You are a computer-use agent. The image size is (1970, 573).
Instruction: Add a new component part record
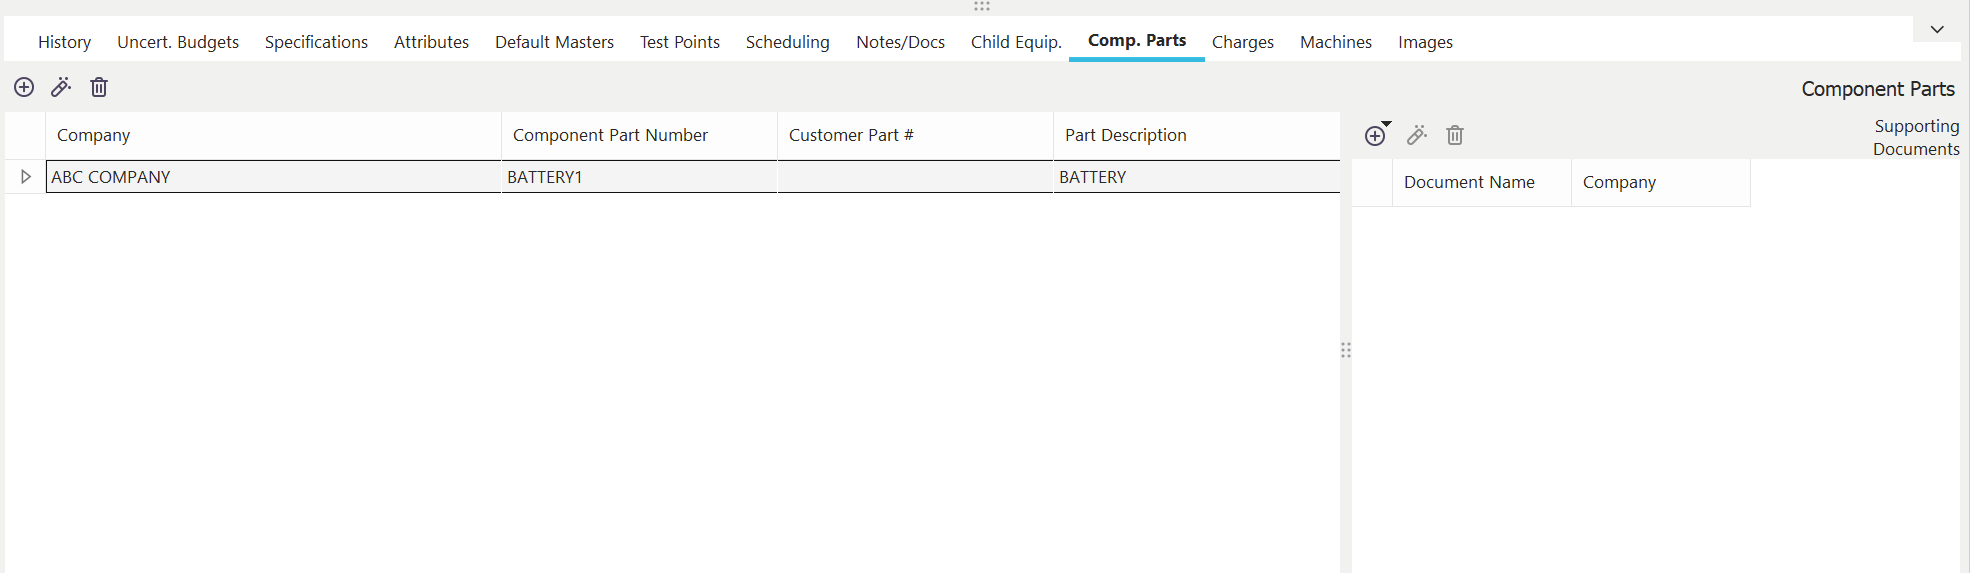(x=24, y=88)
